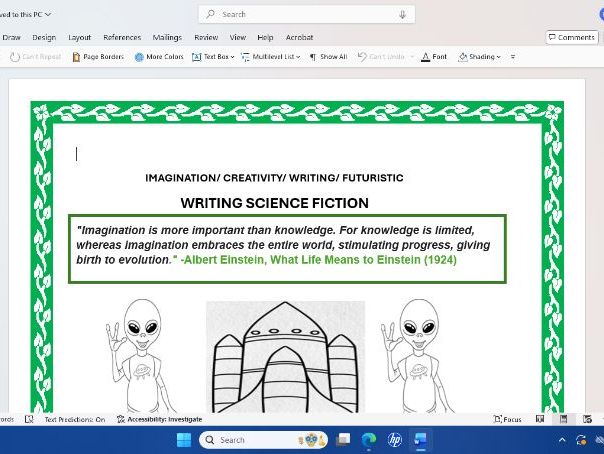Open Customize Quick Access Toolbar dropdown
This screenshot has width=604, height=454.
coord(513,57)
